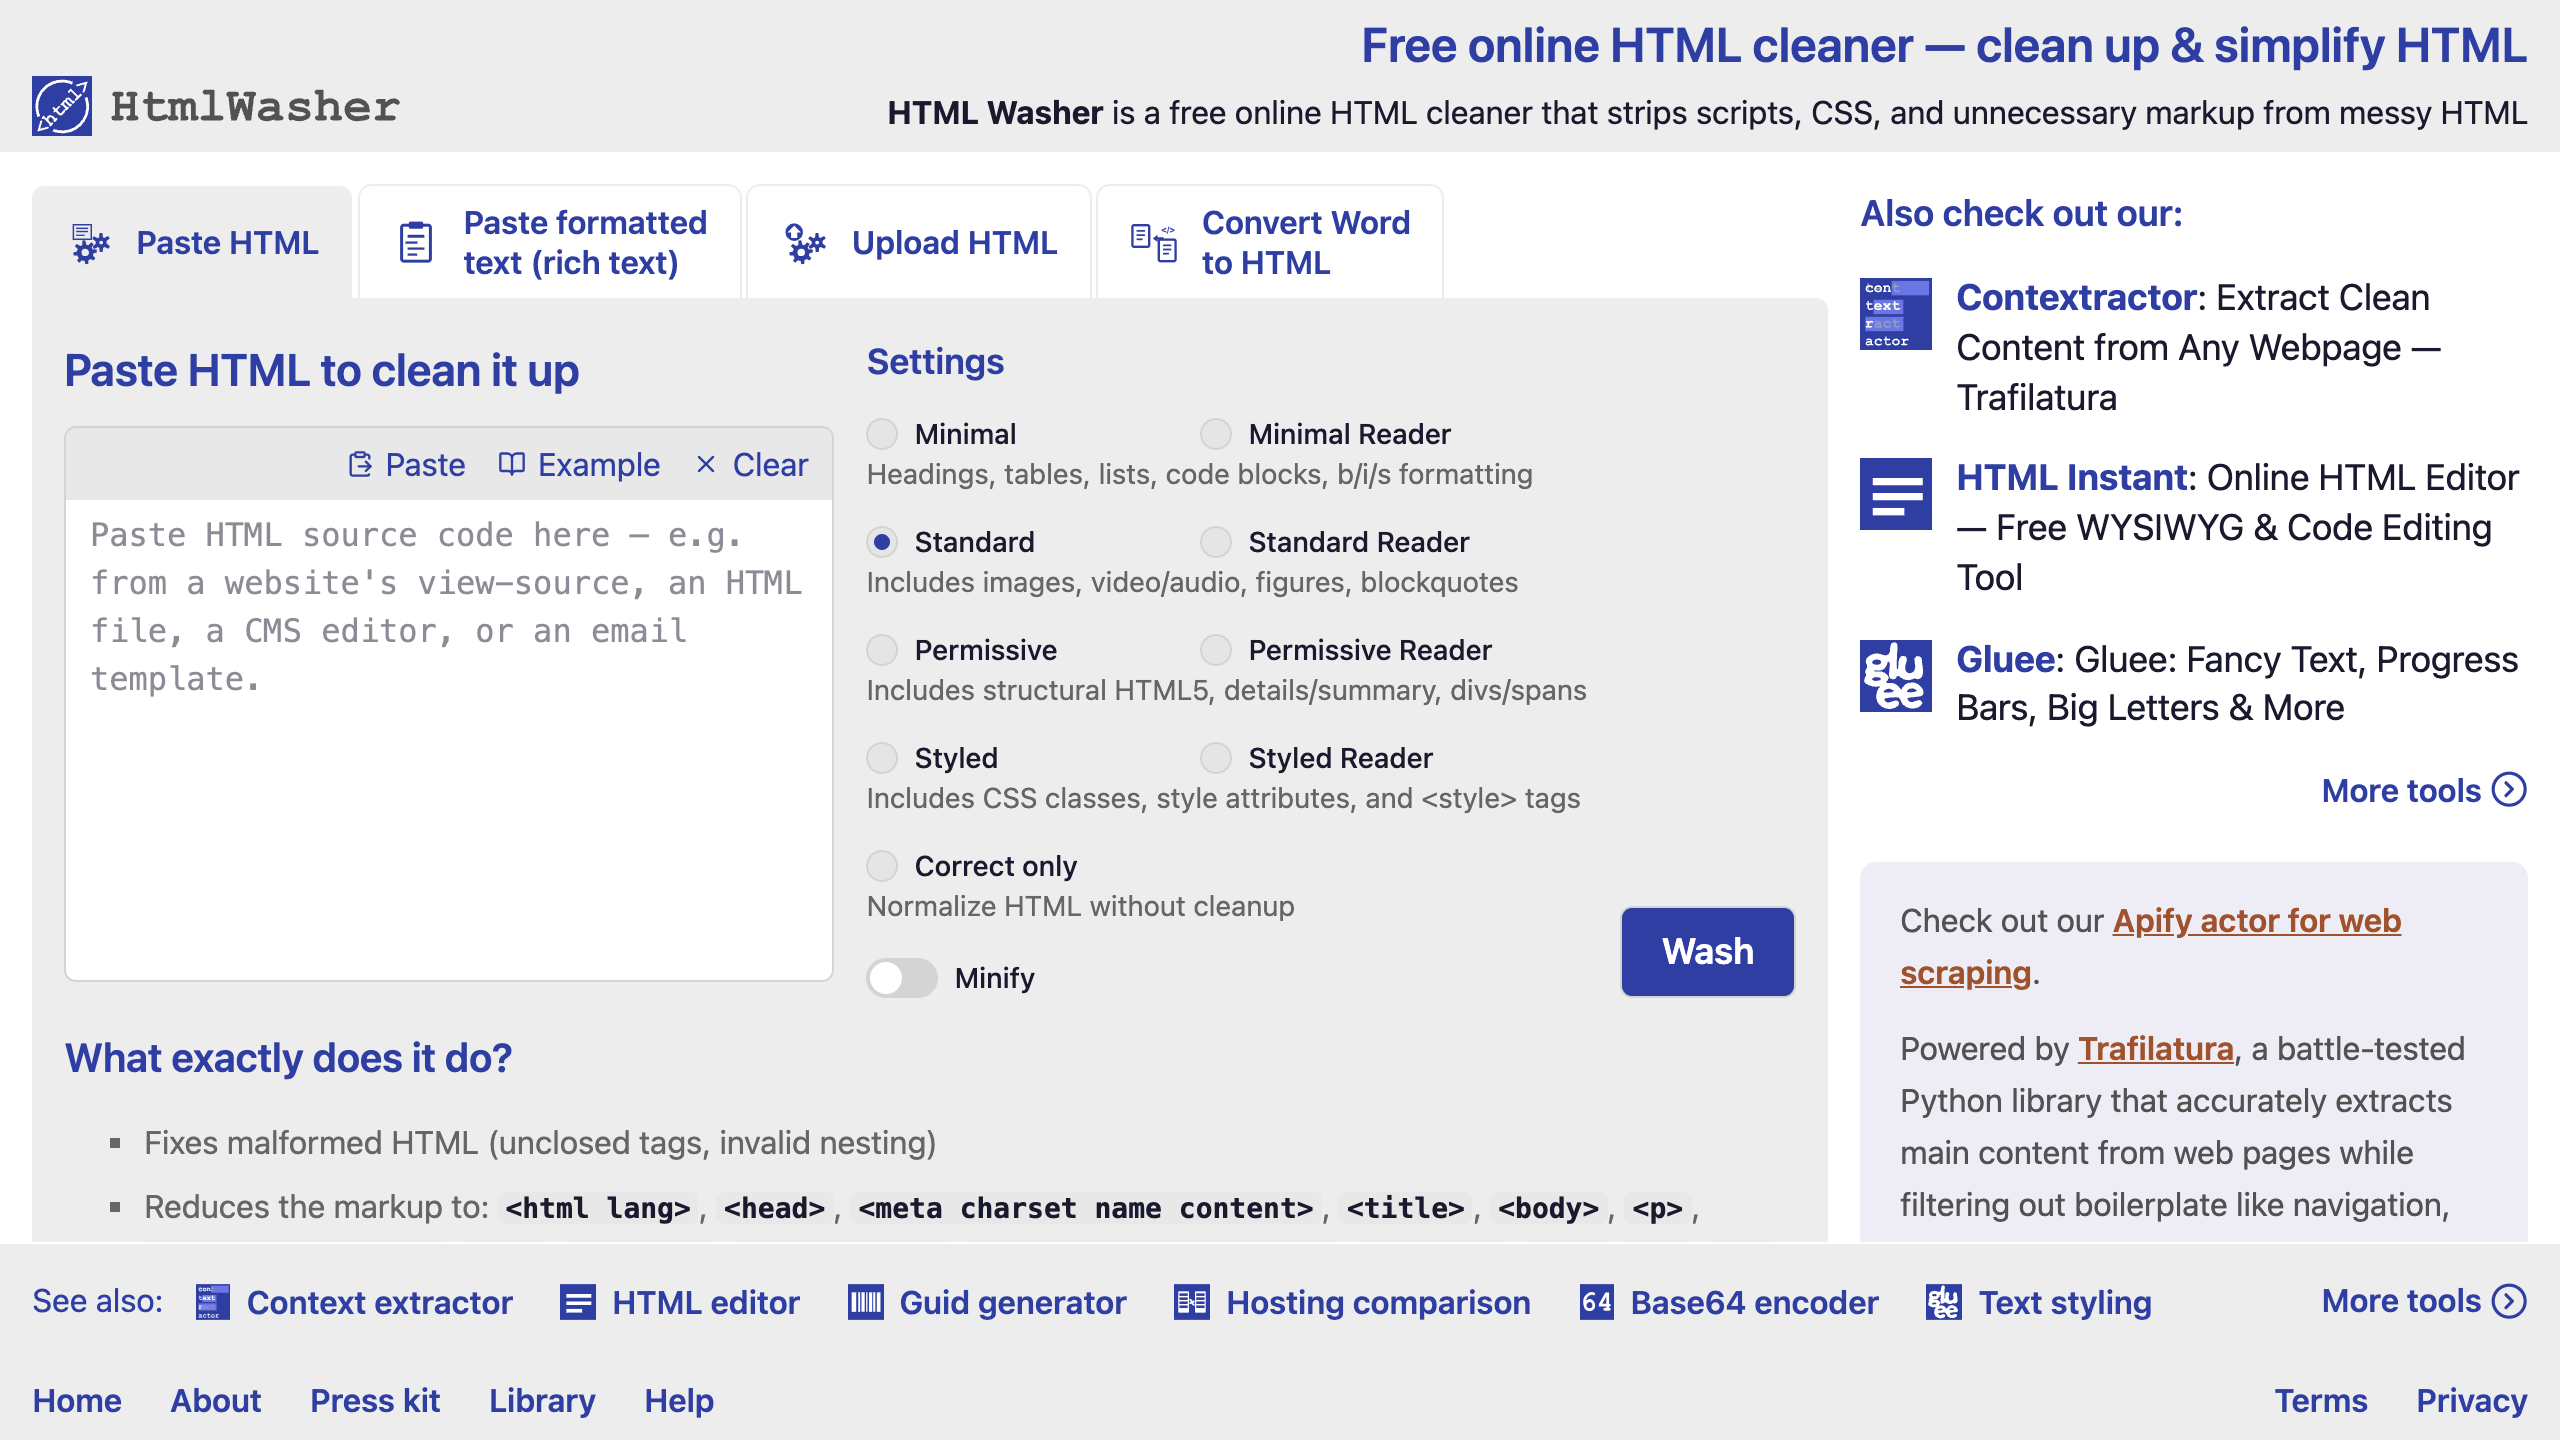Image resolution: width=2560 pixels, height=1440 pixels.
Task: Open the Paste formatted text (rich text) tab
Action: (x=550, y=243)
